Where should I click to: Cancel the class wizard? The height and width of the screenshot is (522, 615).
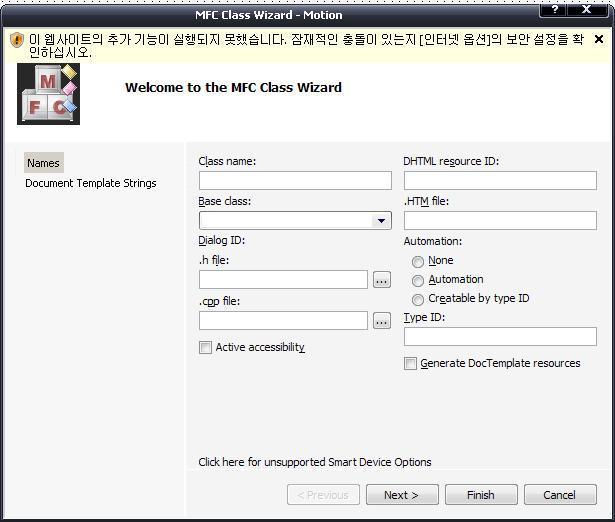coord(560,495)
